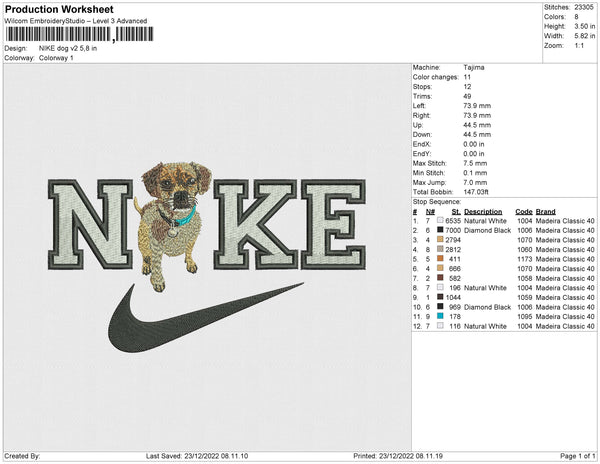Image resolution: width=600 pixels, height=464 pixels.
Task: Click the Natural White swatch in stop row 1
Action: 440,220
